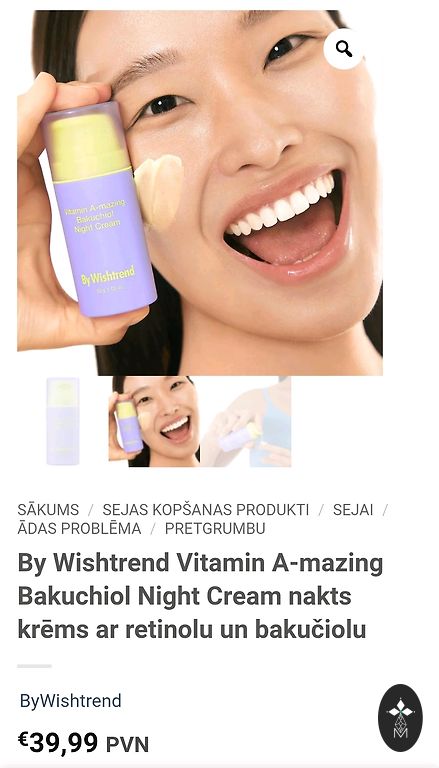The height and width of the screenshot is (768, 439).
Task: Click the cream smear on the cheek
Action: (159, 191)
